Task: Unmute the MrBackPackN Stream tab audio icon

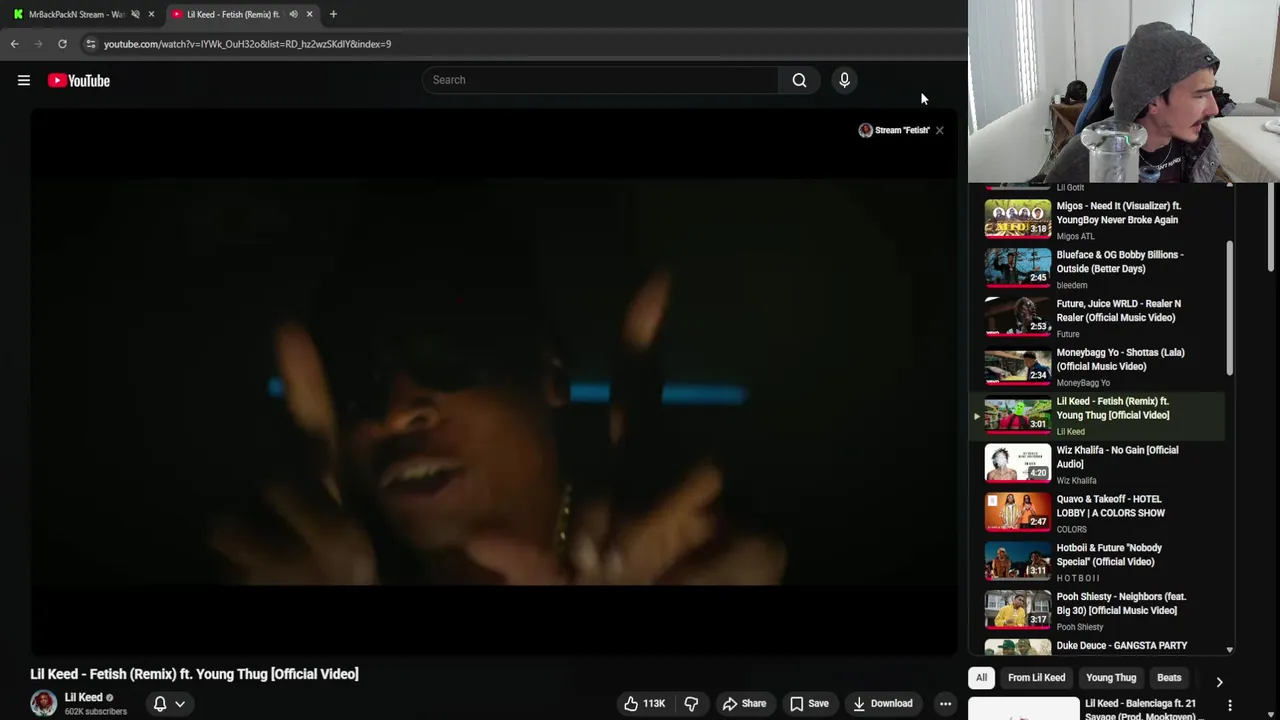Action: pos(135,14)
